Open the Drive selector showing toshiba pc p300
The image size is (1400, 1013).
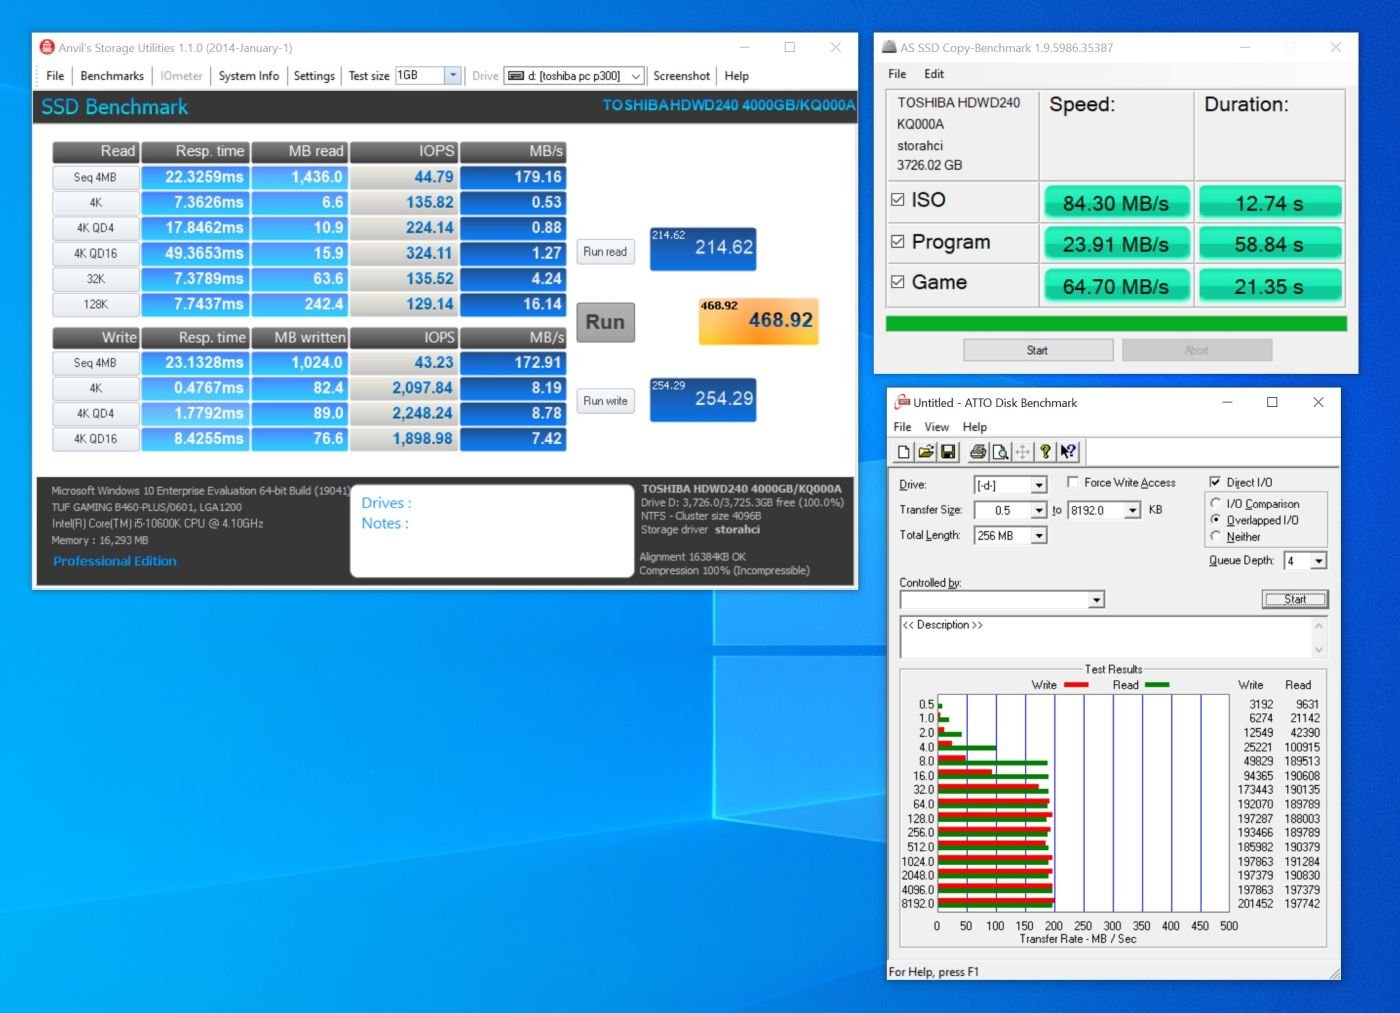pos(573,76)
